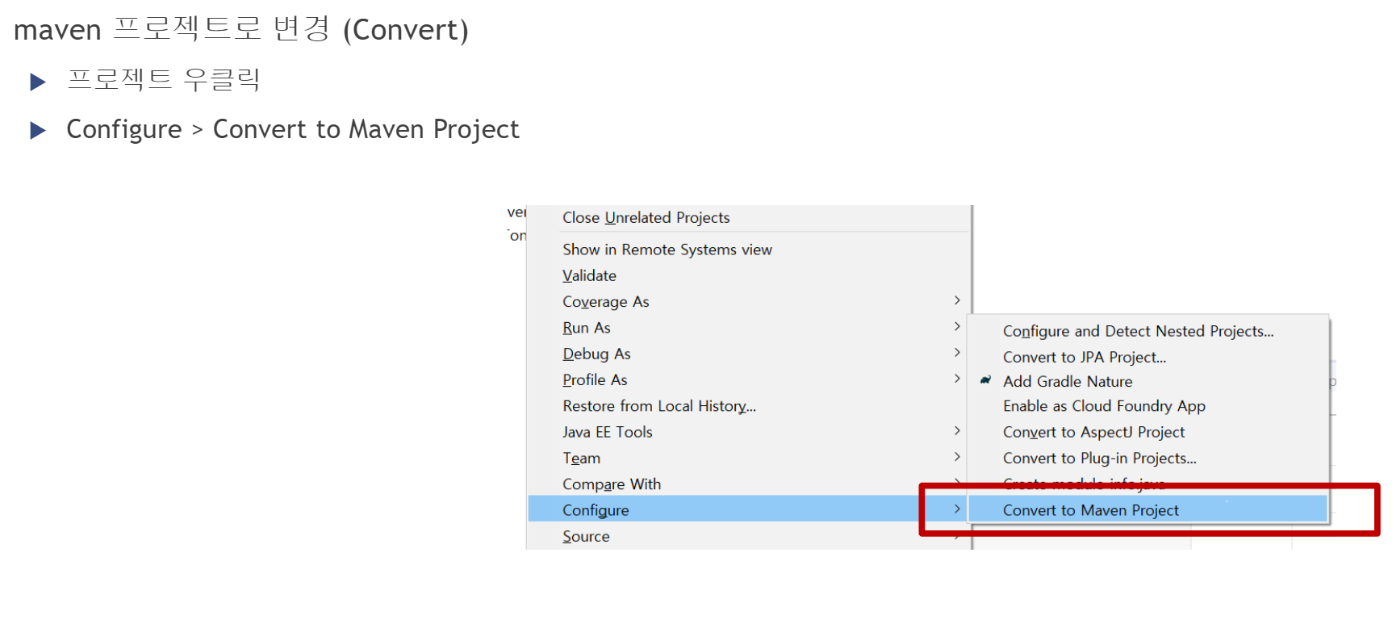
Task: Open the Team submenu
Action: 748,458
